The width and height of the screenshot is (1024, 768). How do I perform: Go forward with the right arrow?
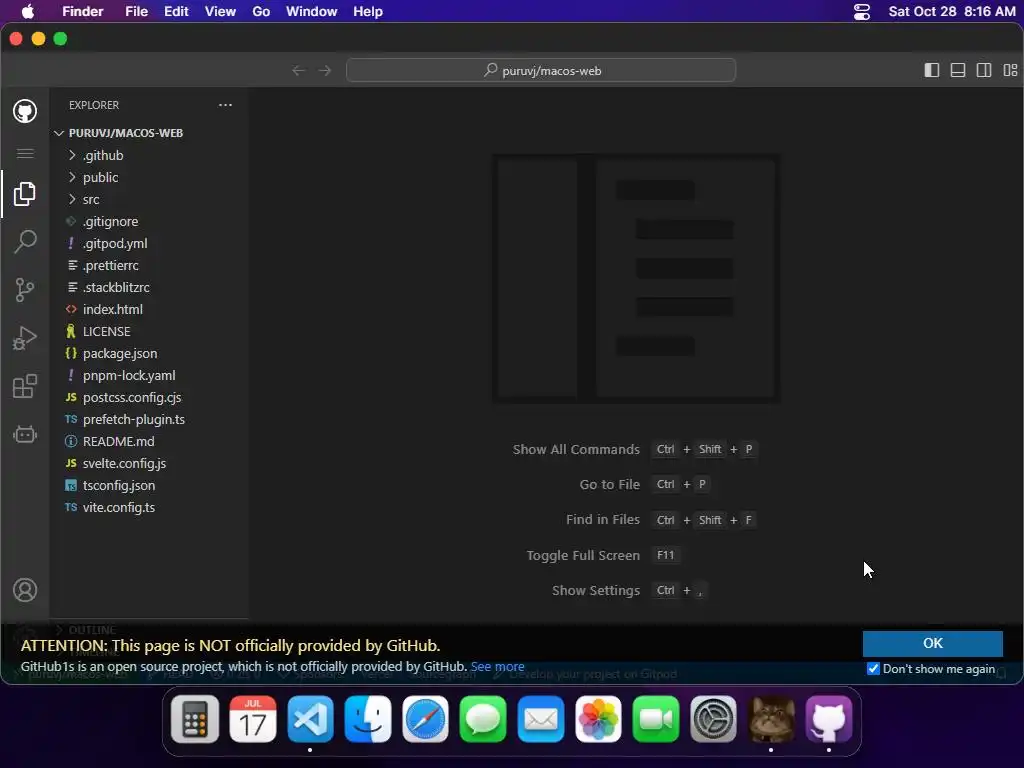click(325, 71)
